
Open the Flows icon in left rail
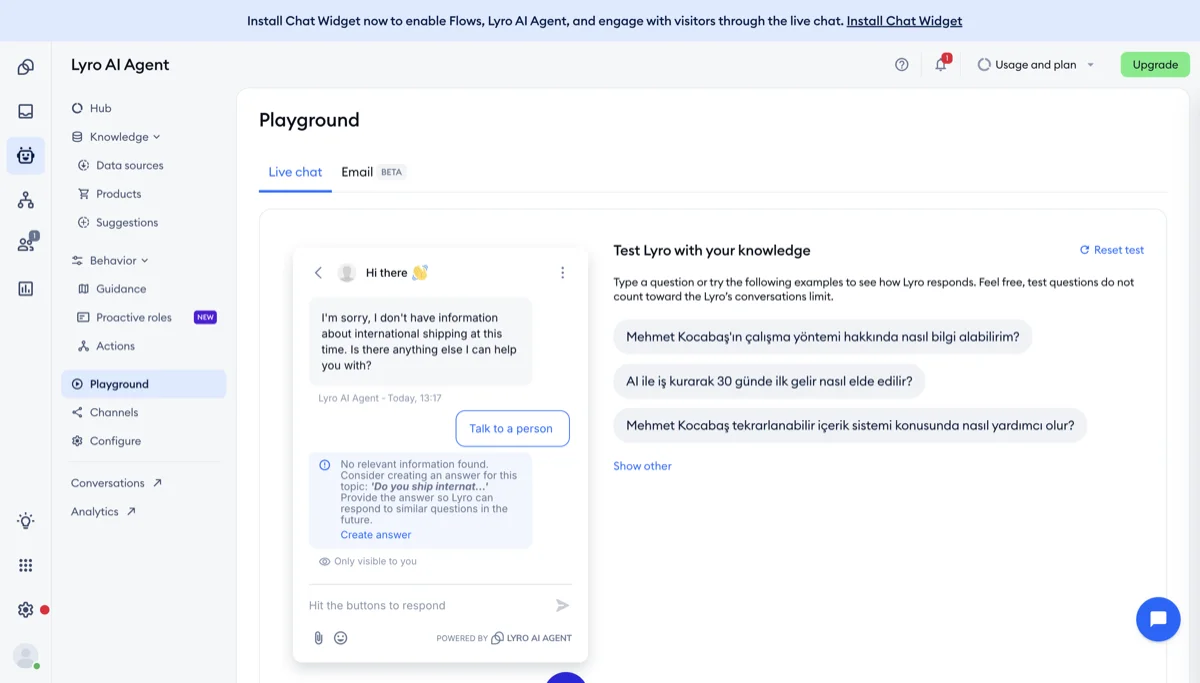coord(25,201)
